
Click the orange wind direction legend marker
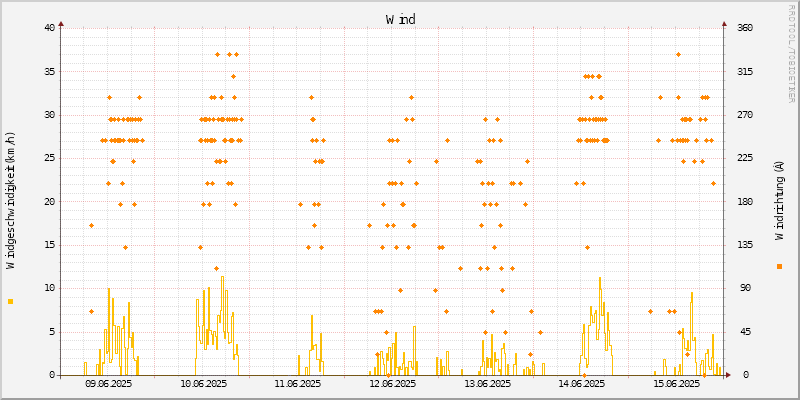point(779,266)
